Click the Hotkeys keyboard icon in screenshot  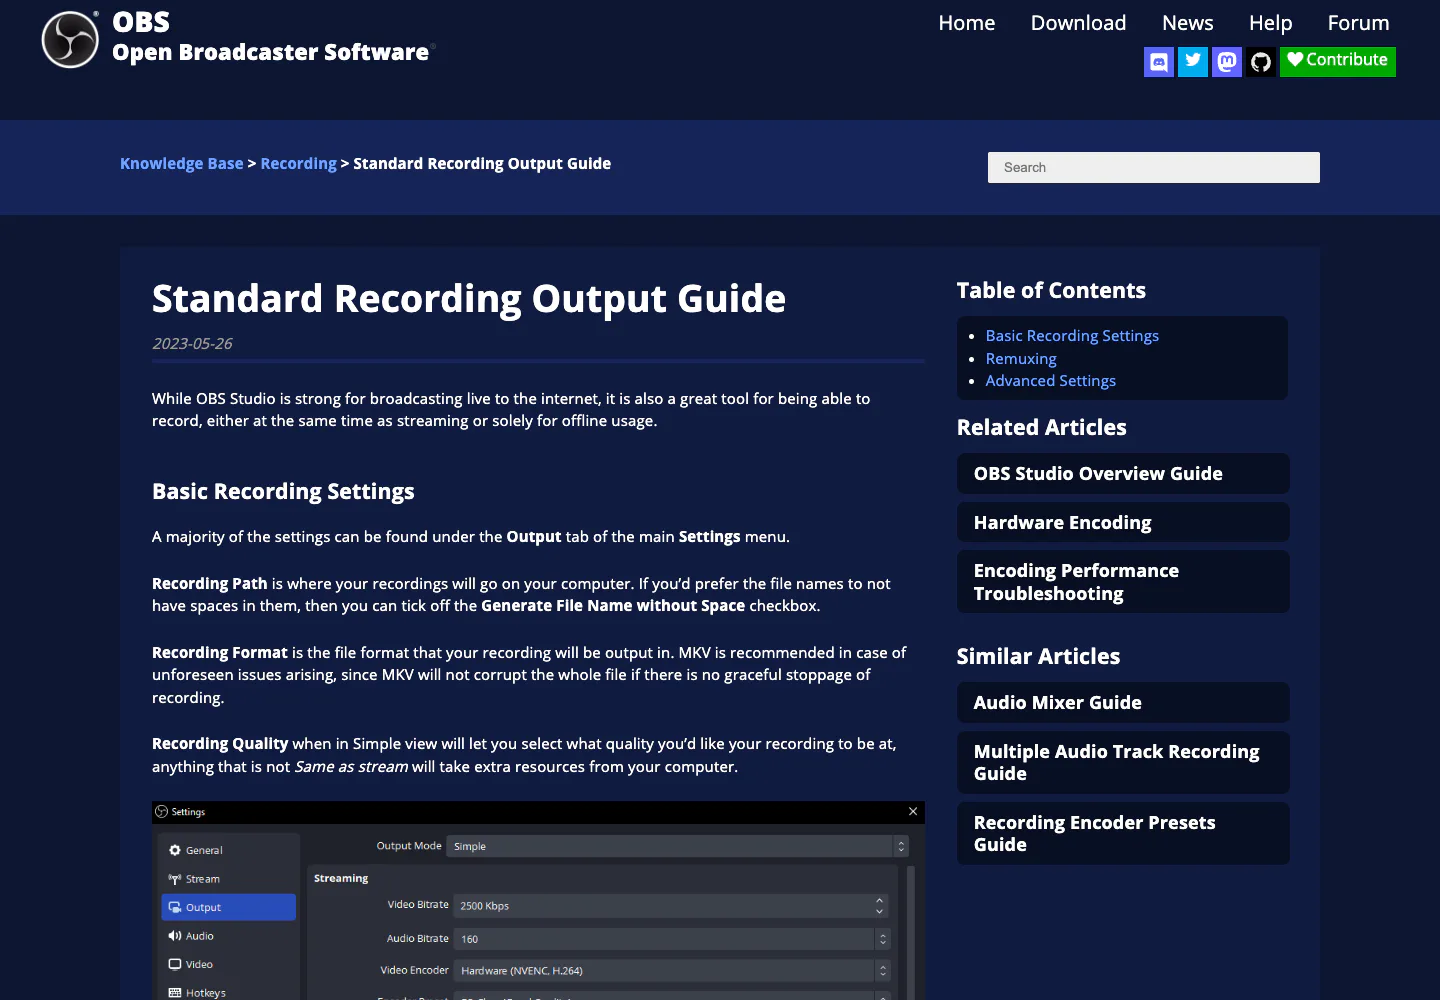pyautogui.click(x=175, y=993)
